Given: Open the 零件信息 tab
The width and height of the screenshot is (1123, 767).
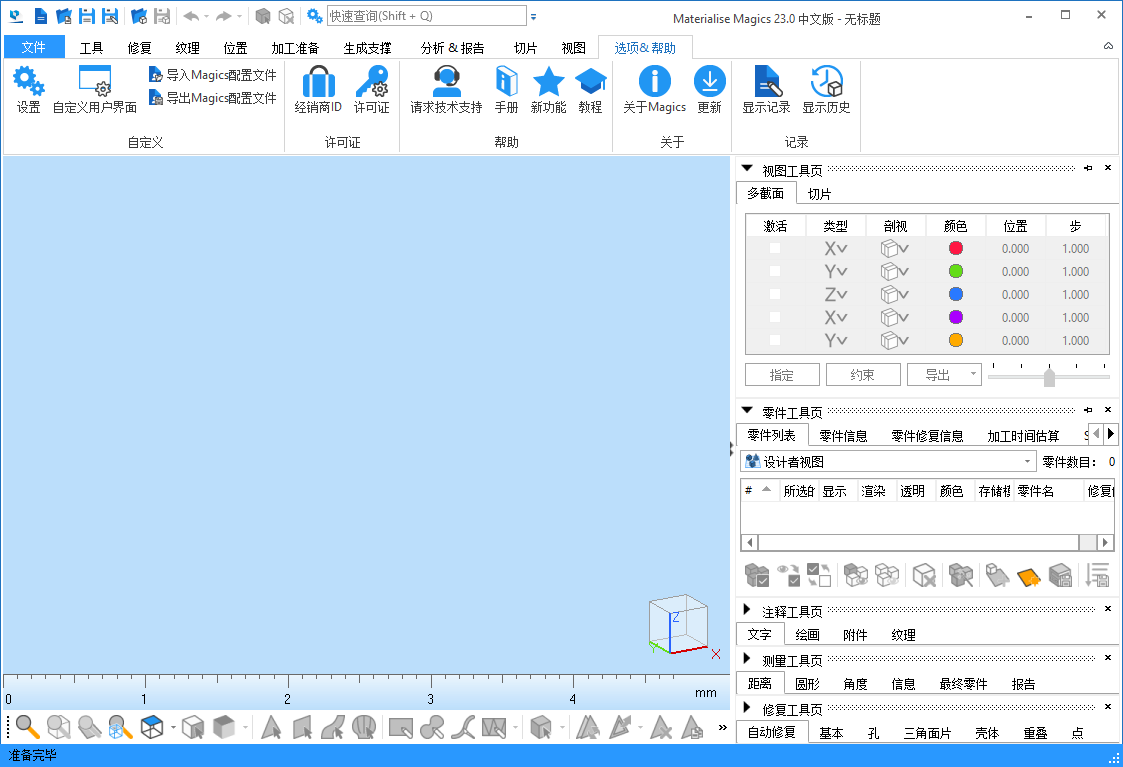Looking at the screenshot, I should coord(843,435).
